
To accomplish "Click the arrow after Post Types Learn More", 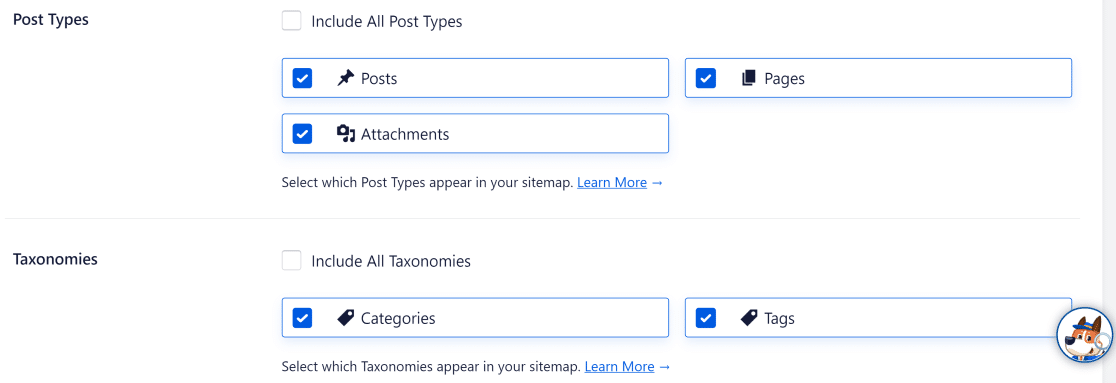I will (657, 182).
